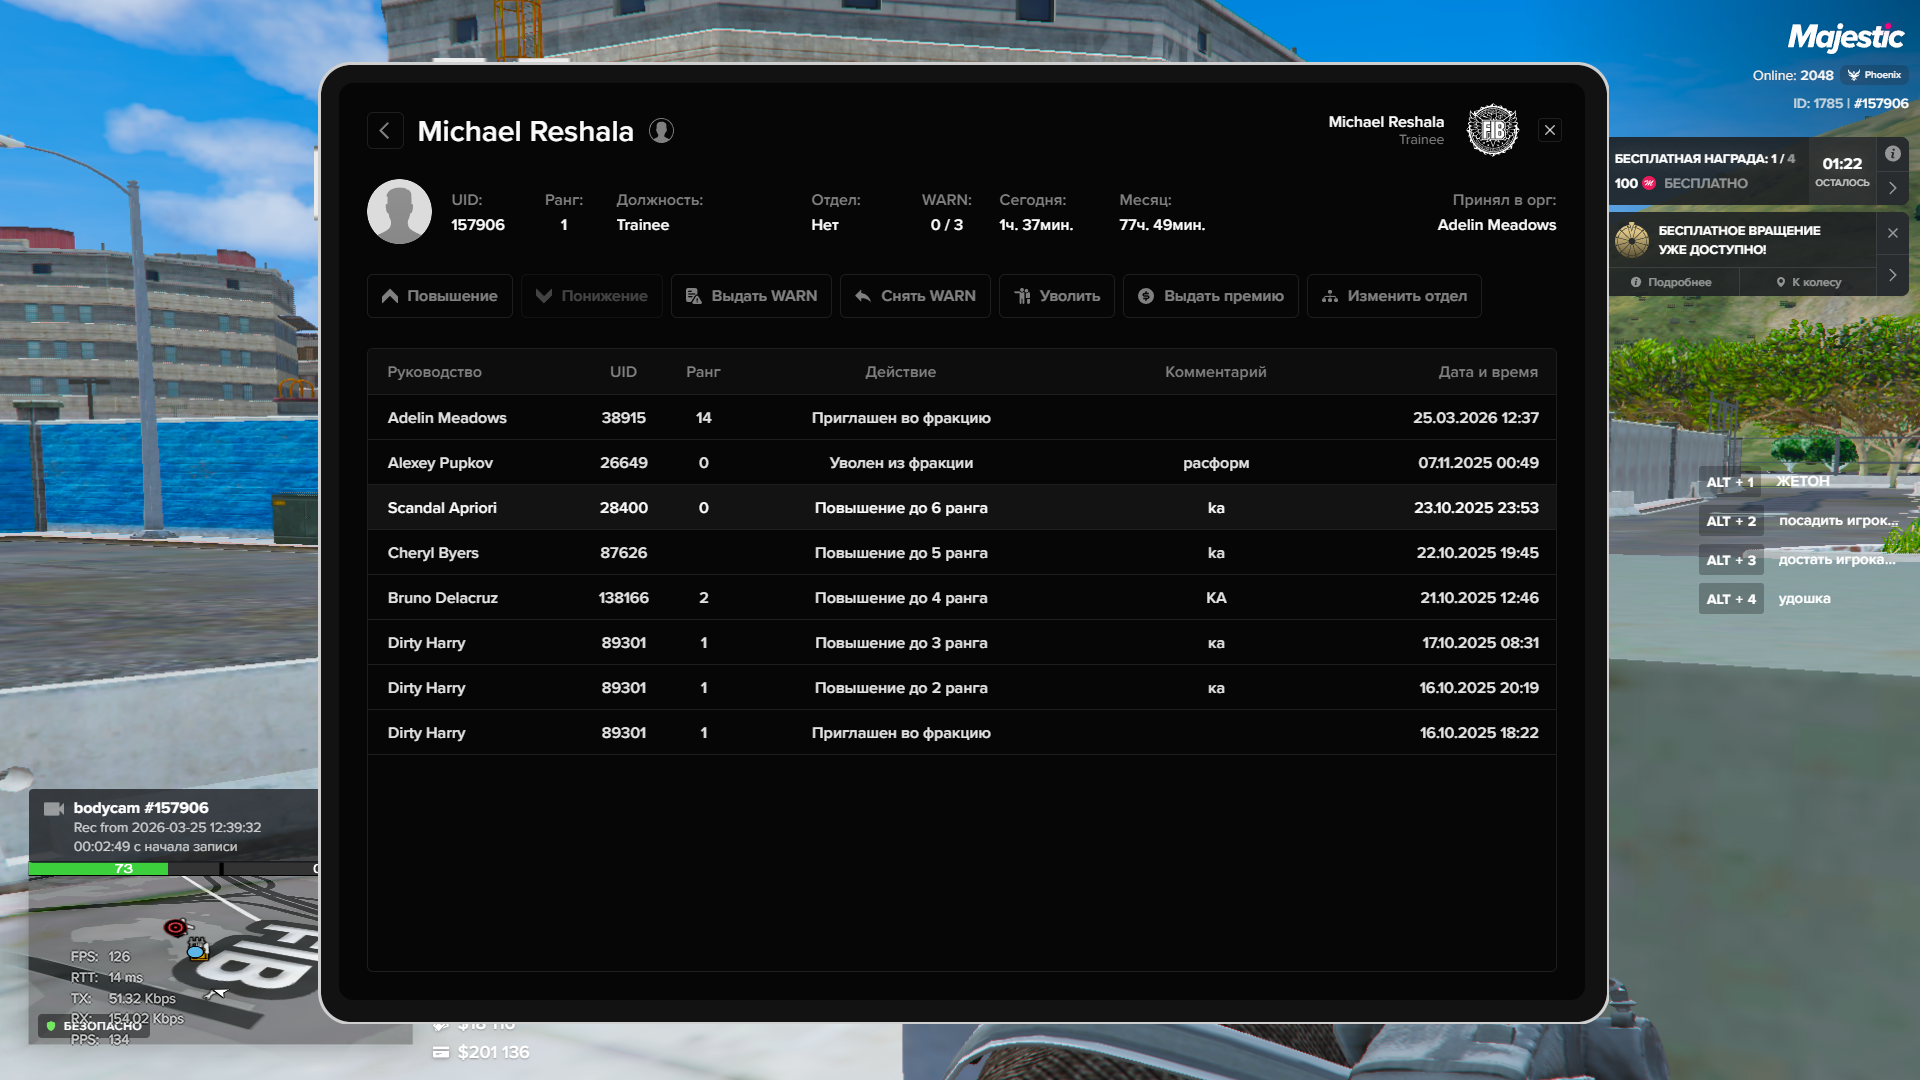Click the FIB faction emblem
1920x1080 pixels.
coord(1492,130)
